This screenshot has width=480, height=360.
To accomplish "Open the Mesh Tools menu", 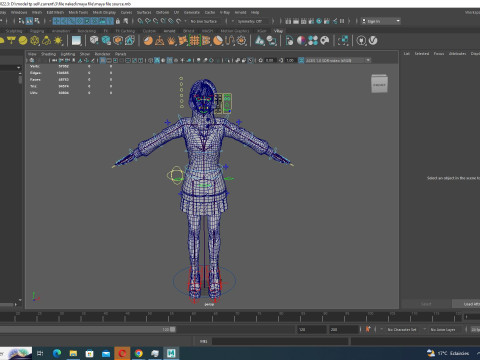I will [78, 12].
